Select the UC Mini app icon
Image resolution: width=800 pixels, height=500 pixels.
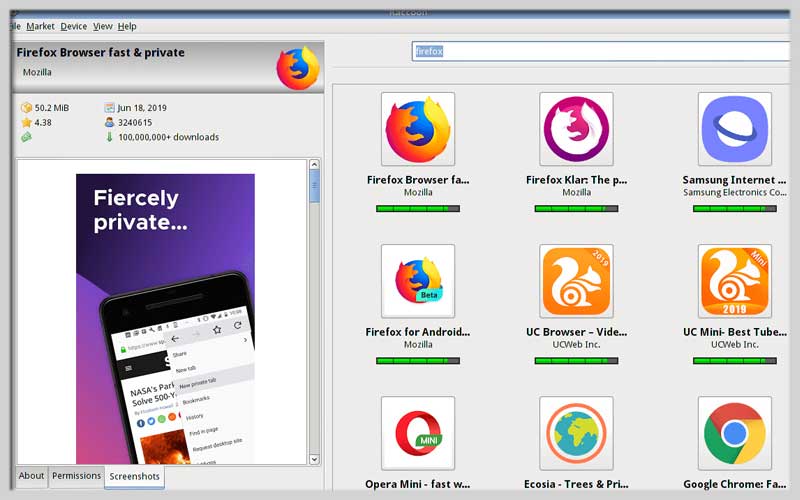click(735, 281)
